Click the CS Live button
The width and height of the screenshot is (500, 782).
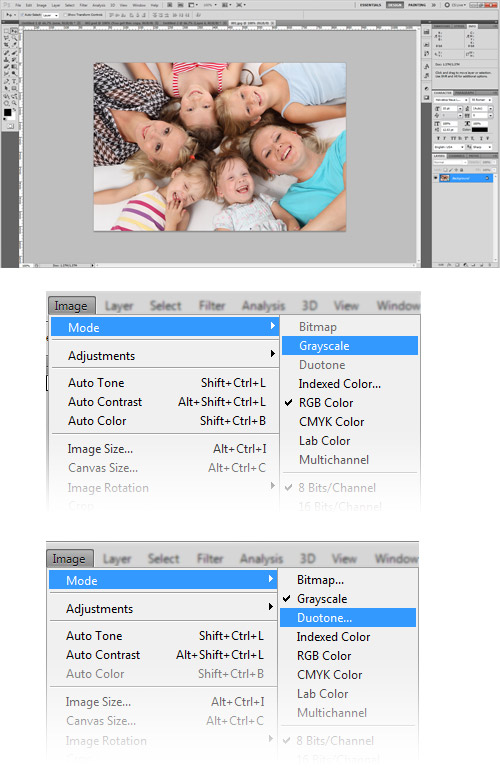(x=456, y=5)
